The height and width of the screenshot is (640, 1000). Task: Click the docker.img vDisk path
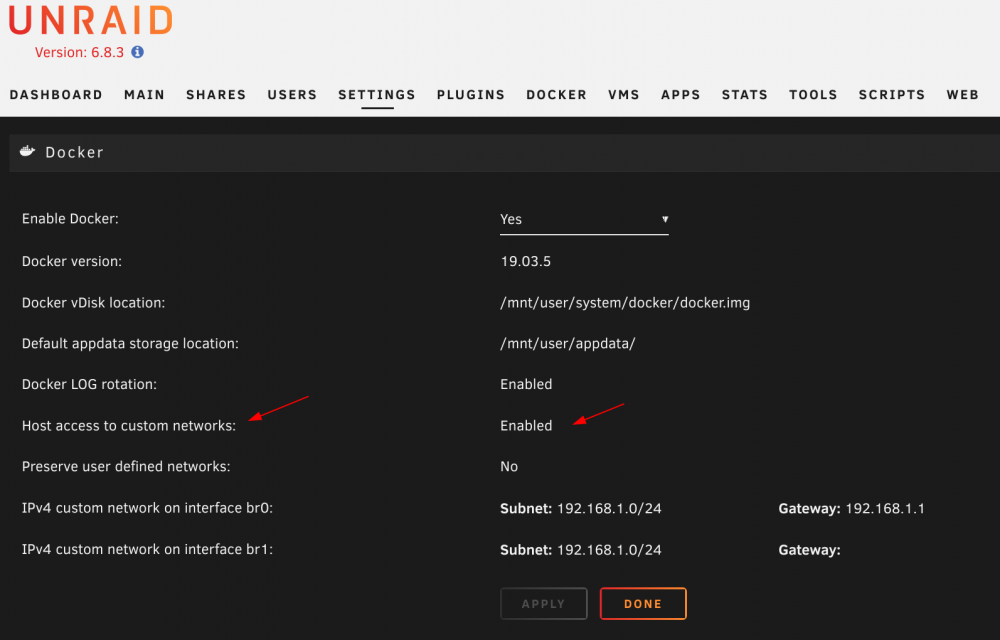(x=625, y=303)
